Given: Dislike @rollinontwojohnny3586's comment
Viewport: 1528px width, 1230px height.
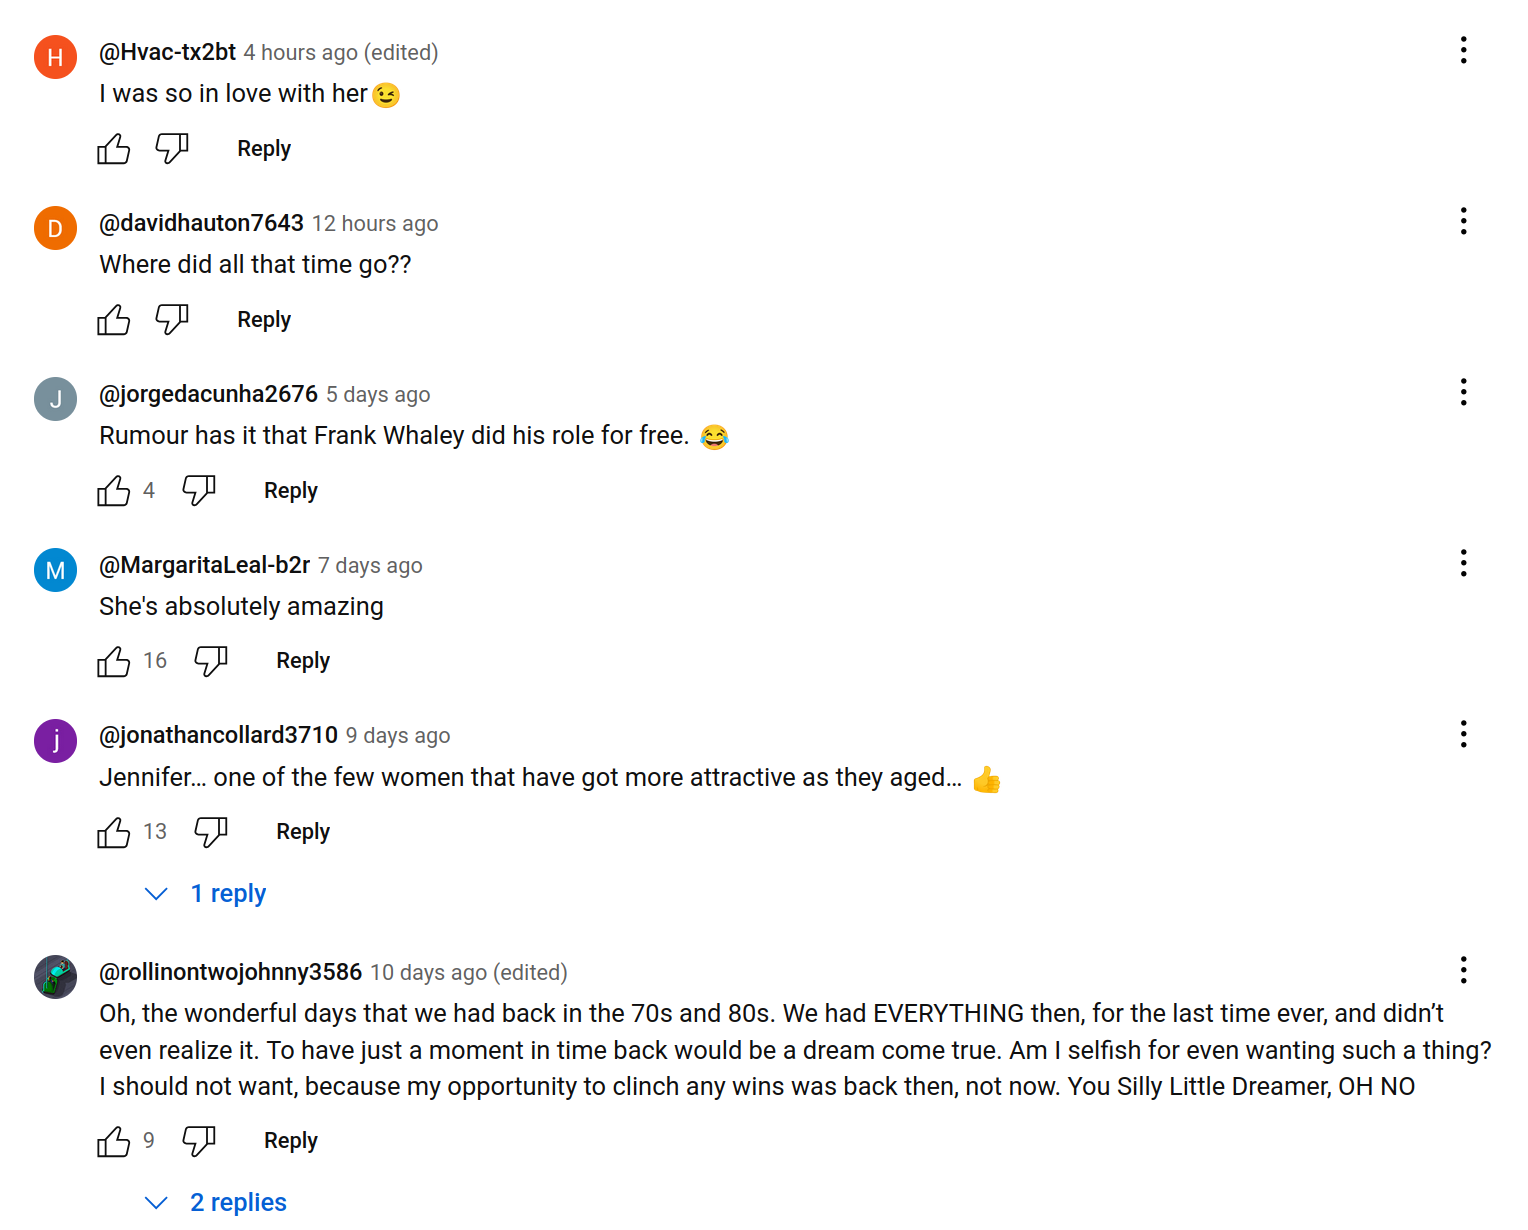Looking at the screenshot, I should click(199, 1141).
